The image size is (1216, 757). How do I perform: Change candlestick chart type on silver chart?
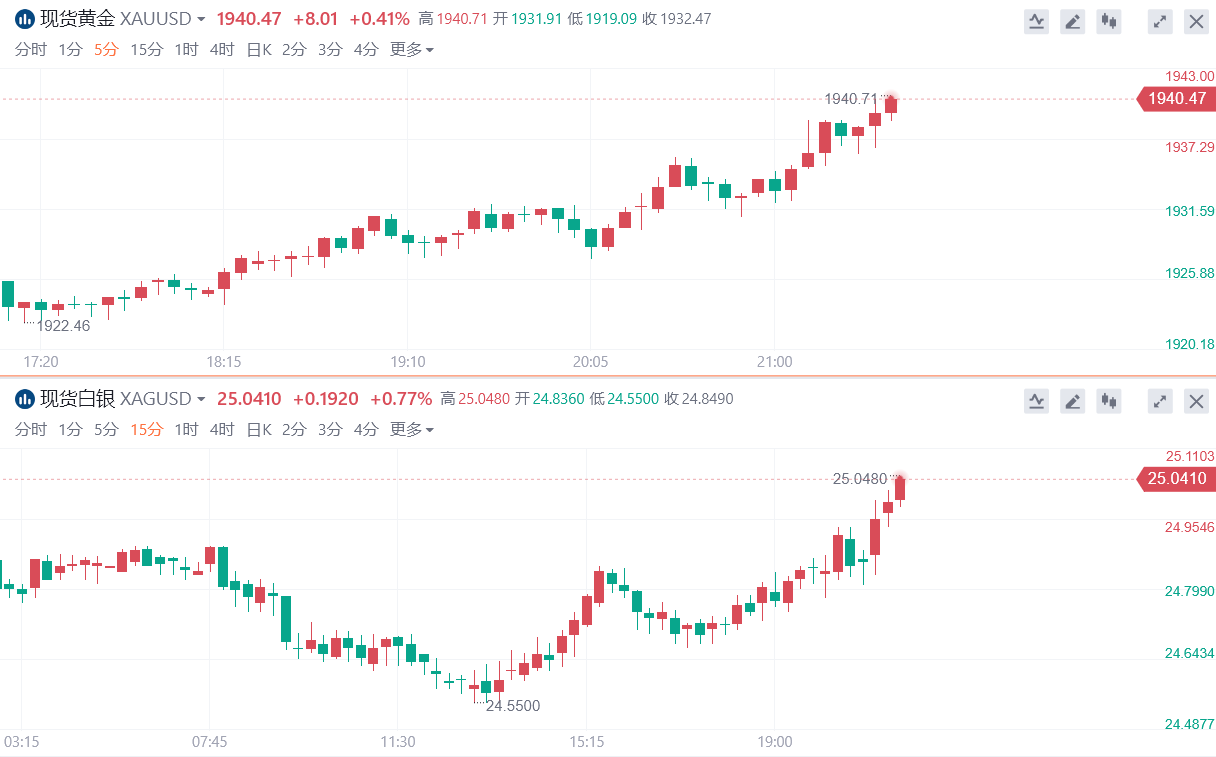click(x=1108, y=401)
